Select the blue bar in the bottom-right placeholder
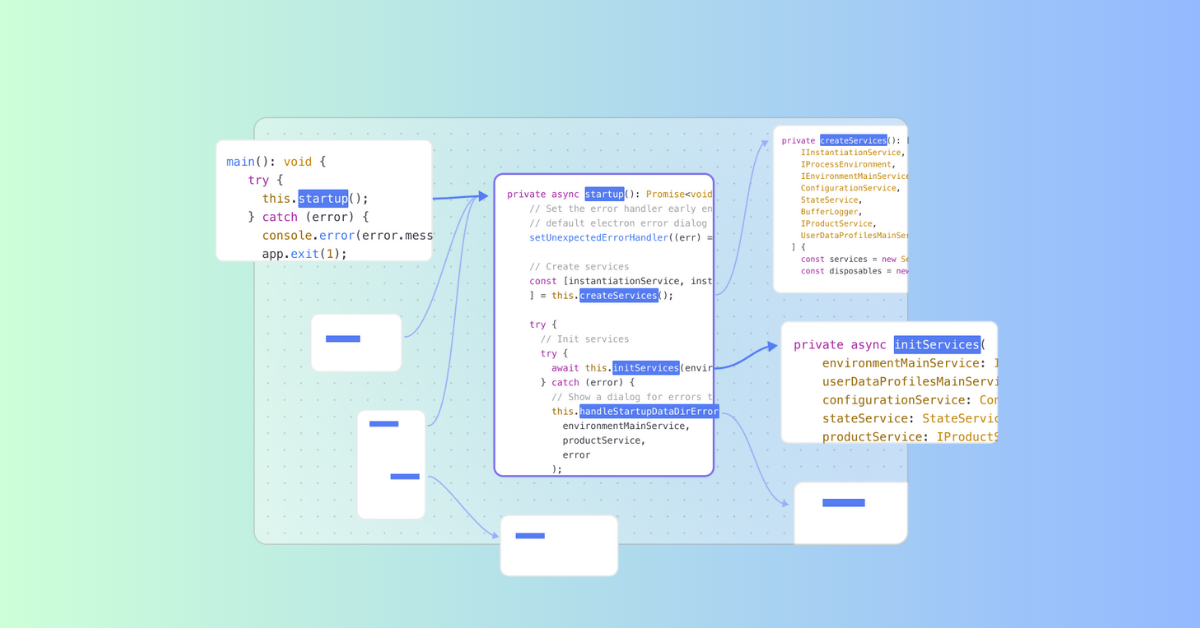The width and height of the screenshot is (1200, 628). coord(844,503)
